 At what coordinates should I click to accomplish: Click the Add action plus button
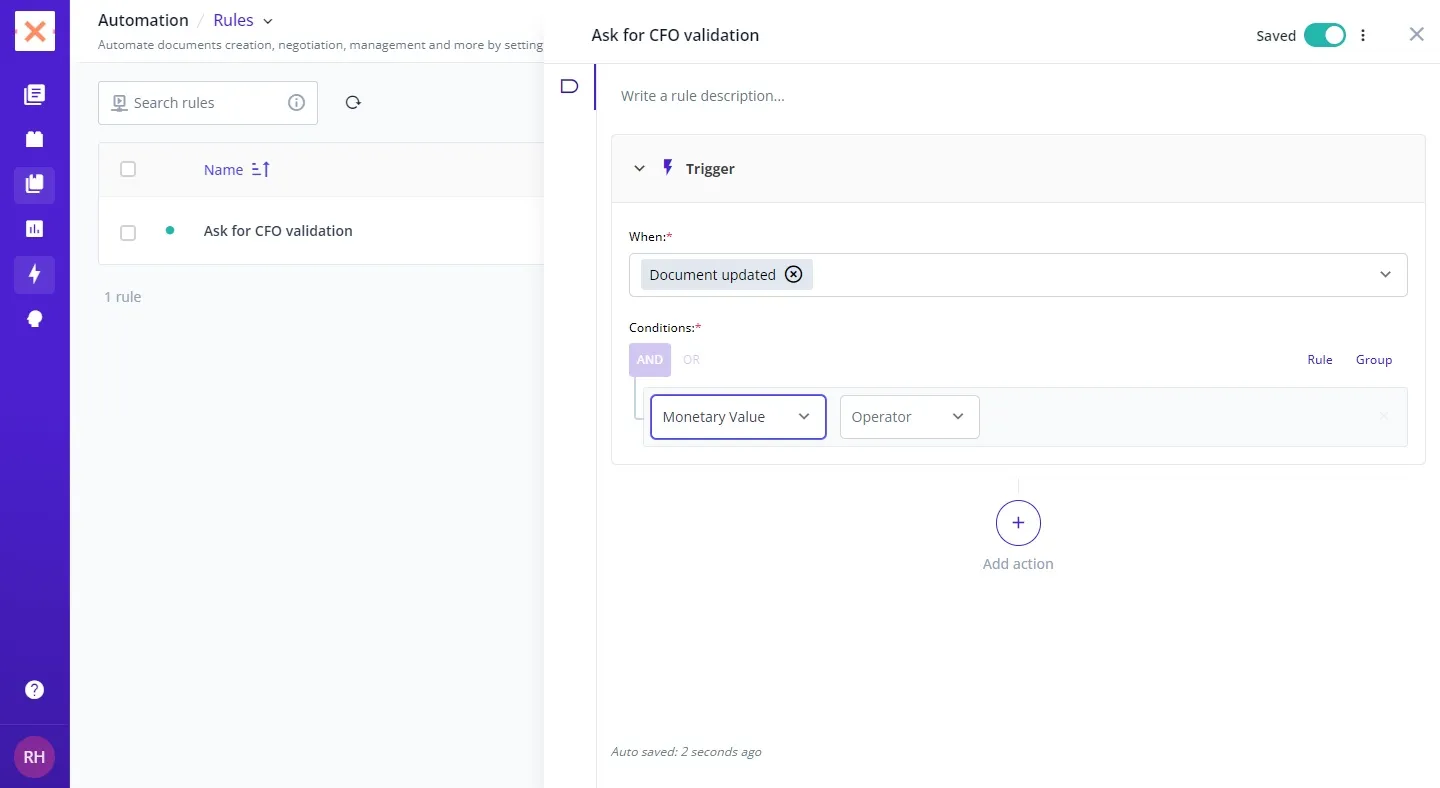point(1018,523)
